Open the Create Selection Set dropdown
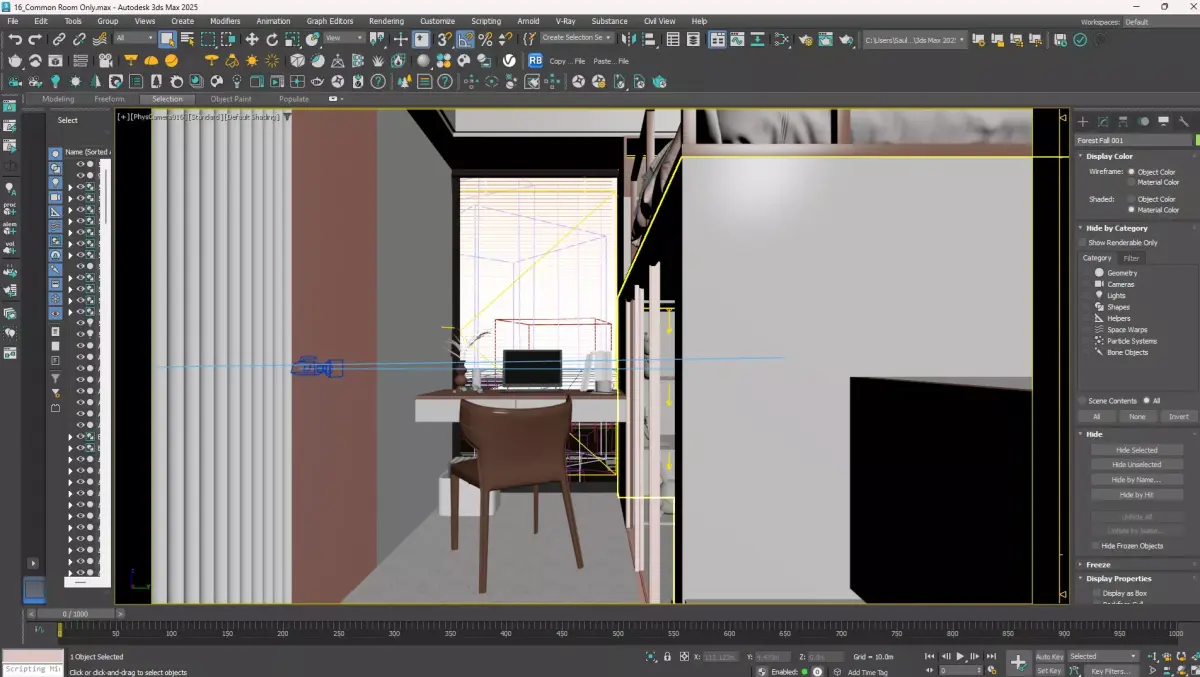 [x=577, y=38]
